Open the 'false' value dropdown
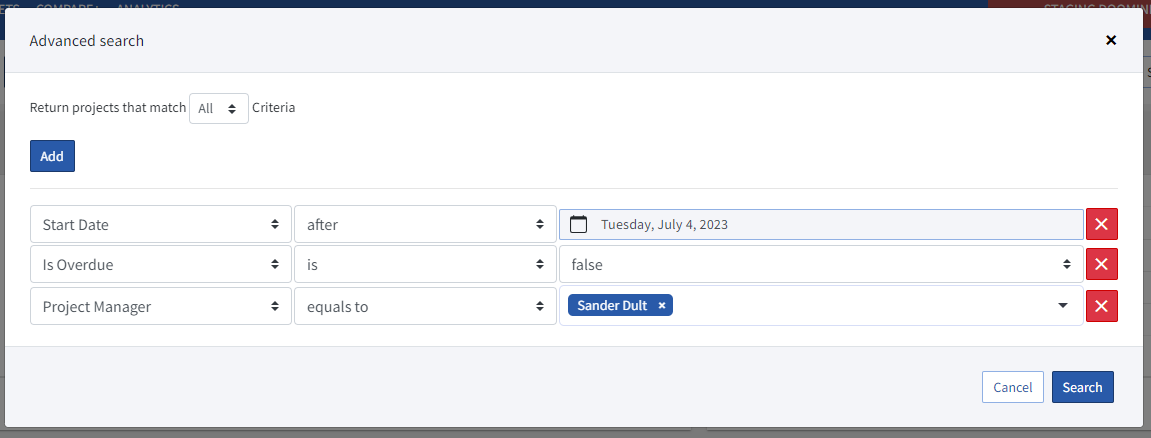This screenshot has height=438, width=1151. (x=820, y=265)
